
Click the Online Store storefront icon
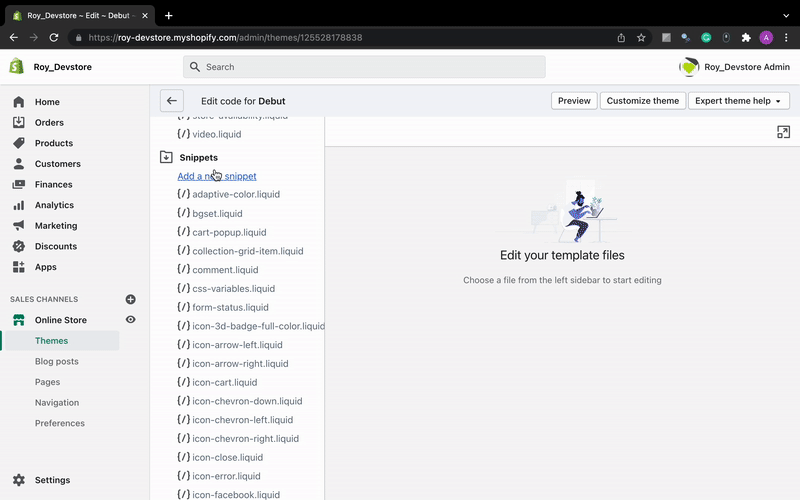(x=19, y=320)
